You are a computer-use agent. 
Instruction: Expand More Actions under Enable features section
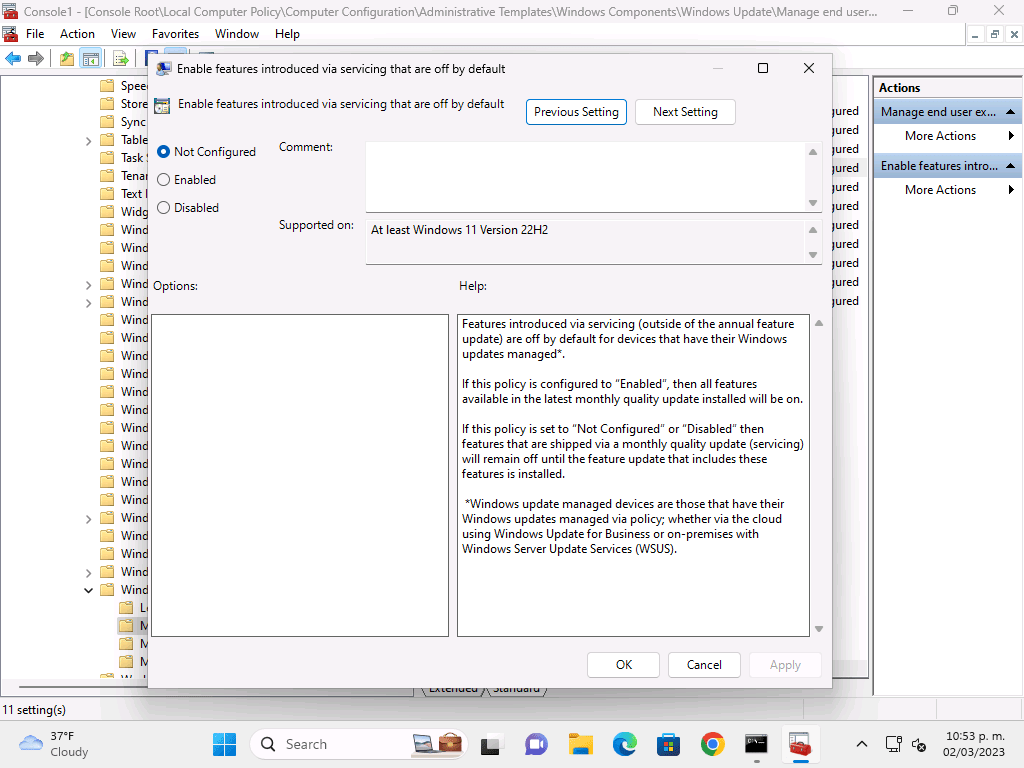(940, 190)
